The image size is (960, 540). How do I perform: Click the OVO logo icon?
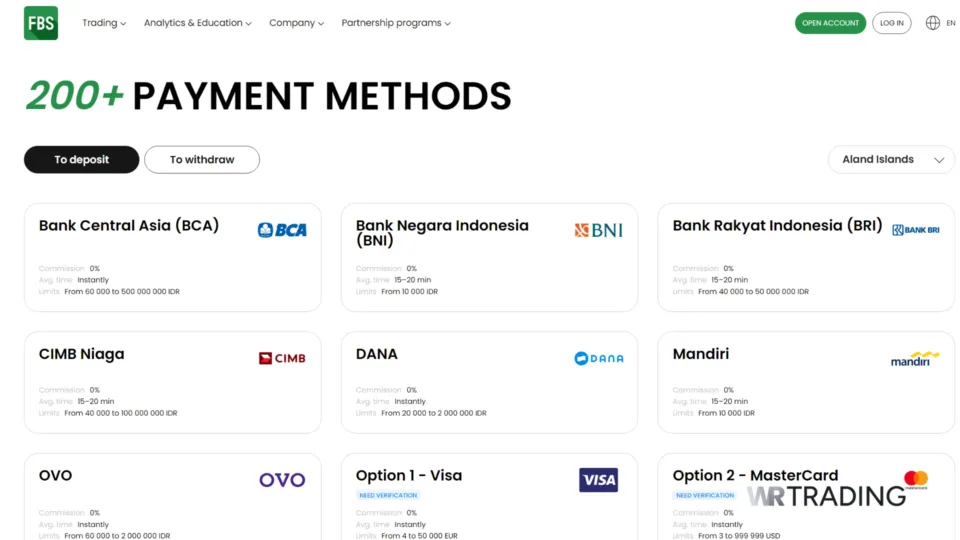pos(282,480)
